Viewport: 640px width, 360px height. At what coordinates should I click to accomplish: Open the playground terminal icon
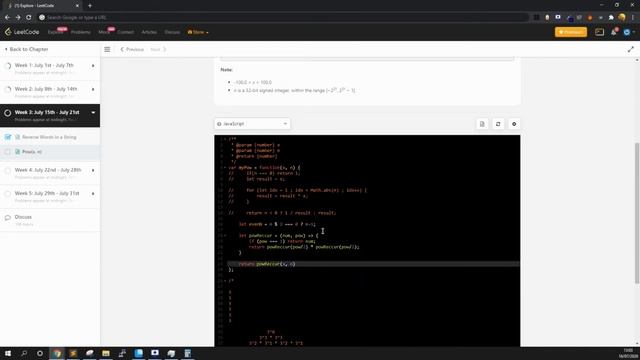point(599,32)
